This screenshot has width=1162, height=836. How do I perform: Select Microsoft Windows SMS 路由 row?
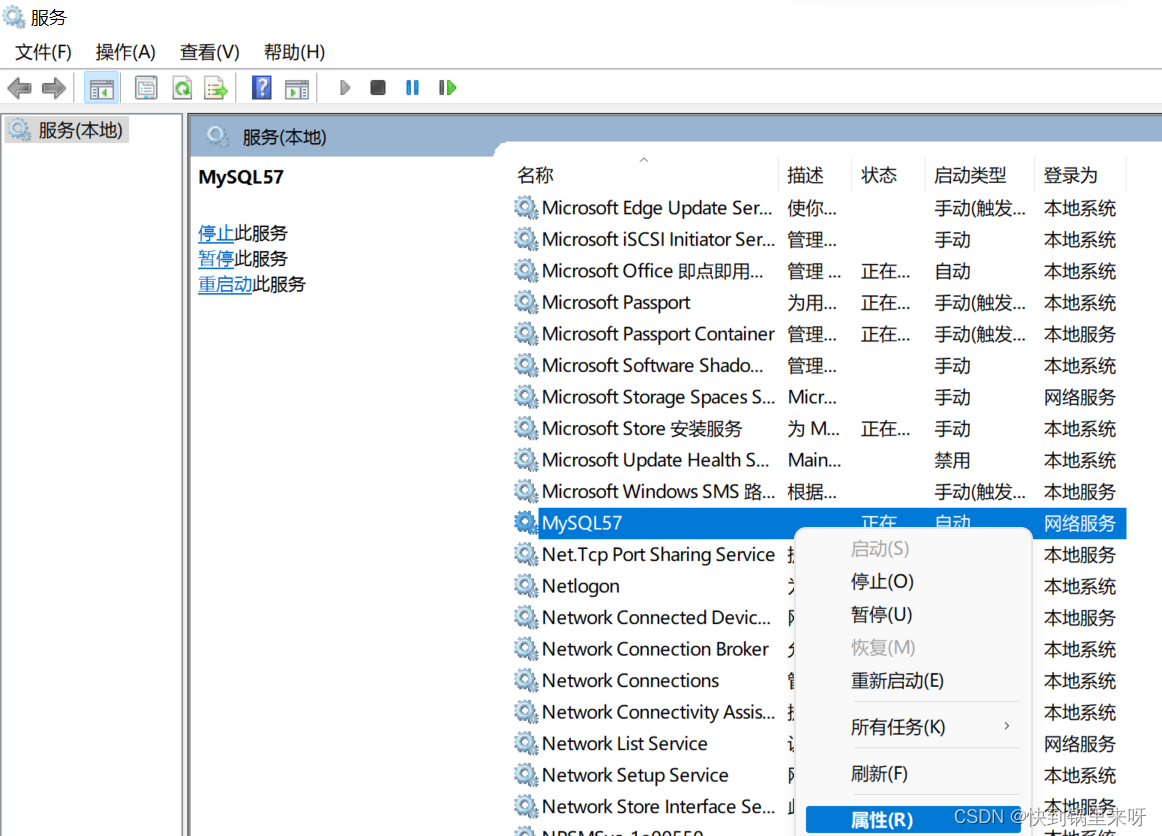(x=819, y=491)
